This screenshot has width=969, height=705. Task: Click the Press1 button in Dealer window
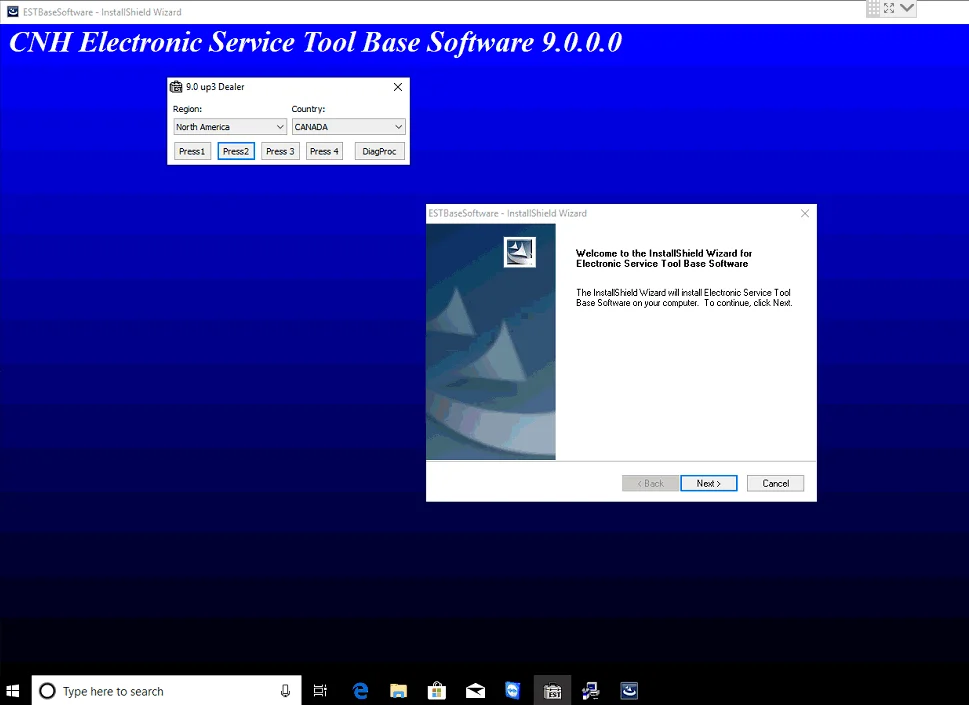(192, 151)
